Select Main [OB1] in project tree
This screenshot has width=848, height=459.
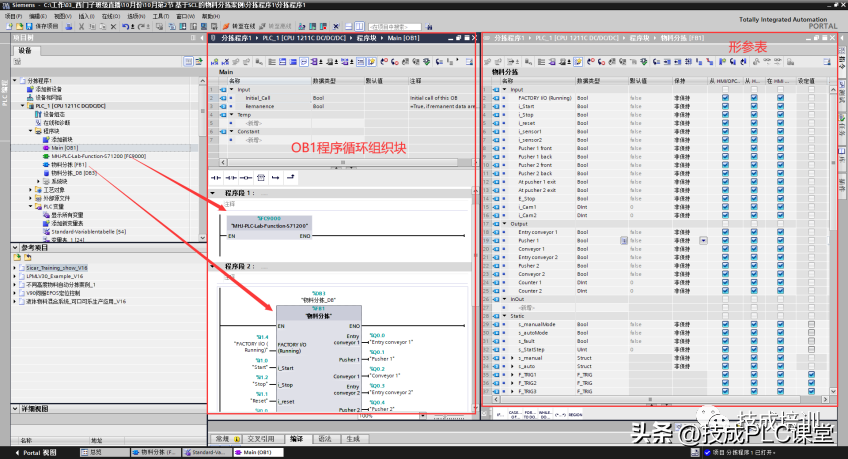[64, 148]
